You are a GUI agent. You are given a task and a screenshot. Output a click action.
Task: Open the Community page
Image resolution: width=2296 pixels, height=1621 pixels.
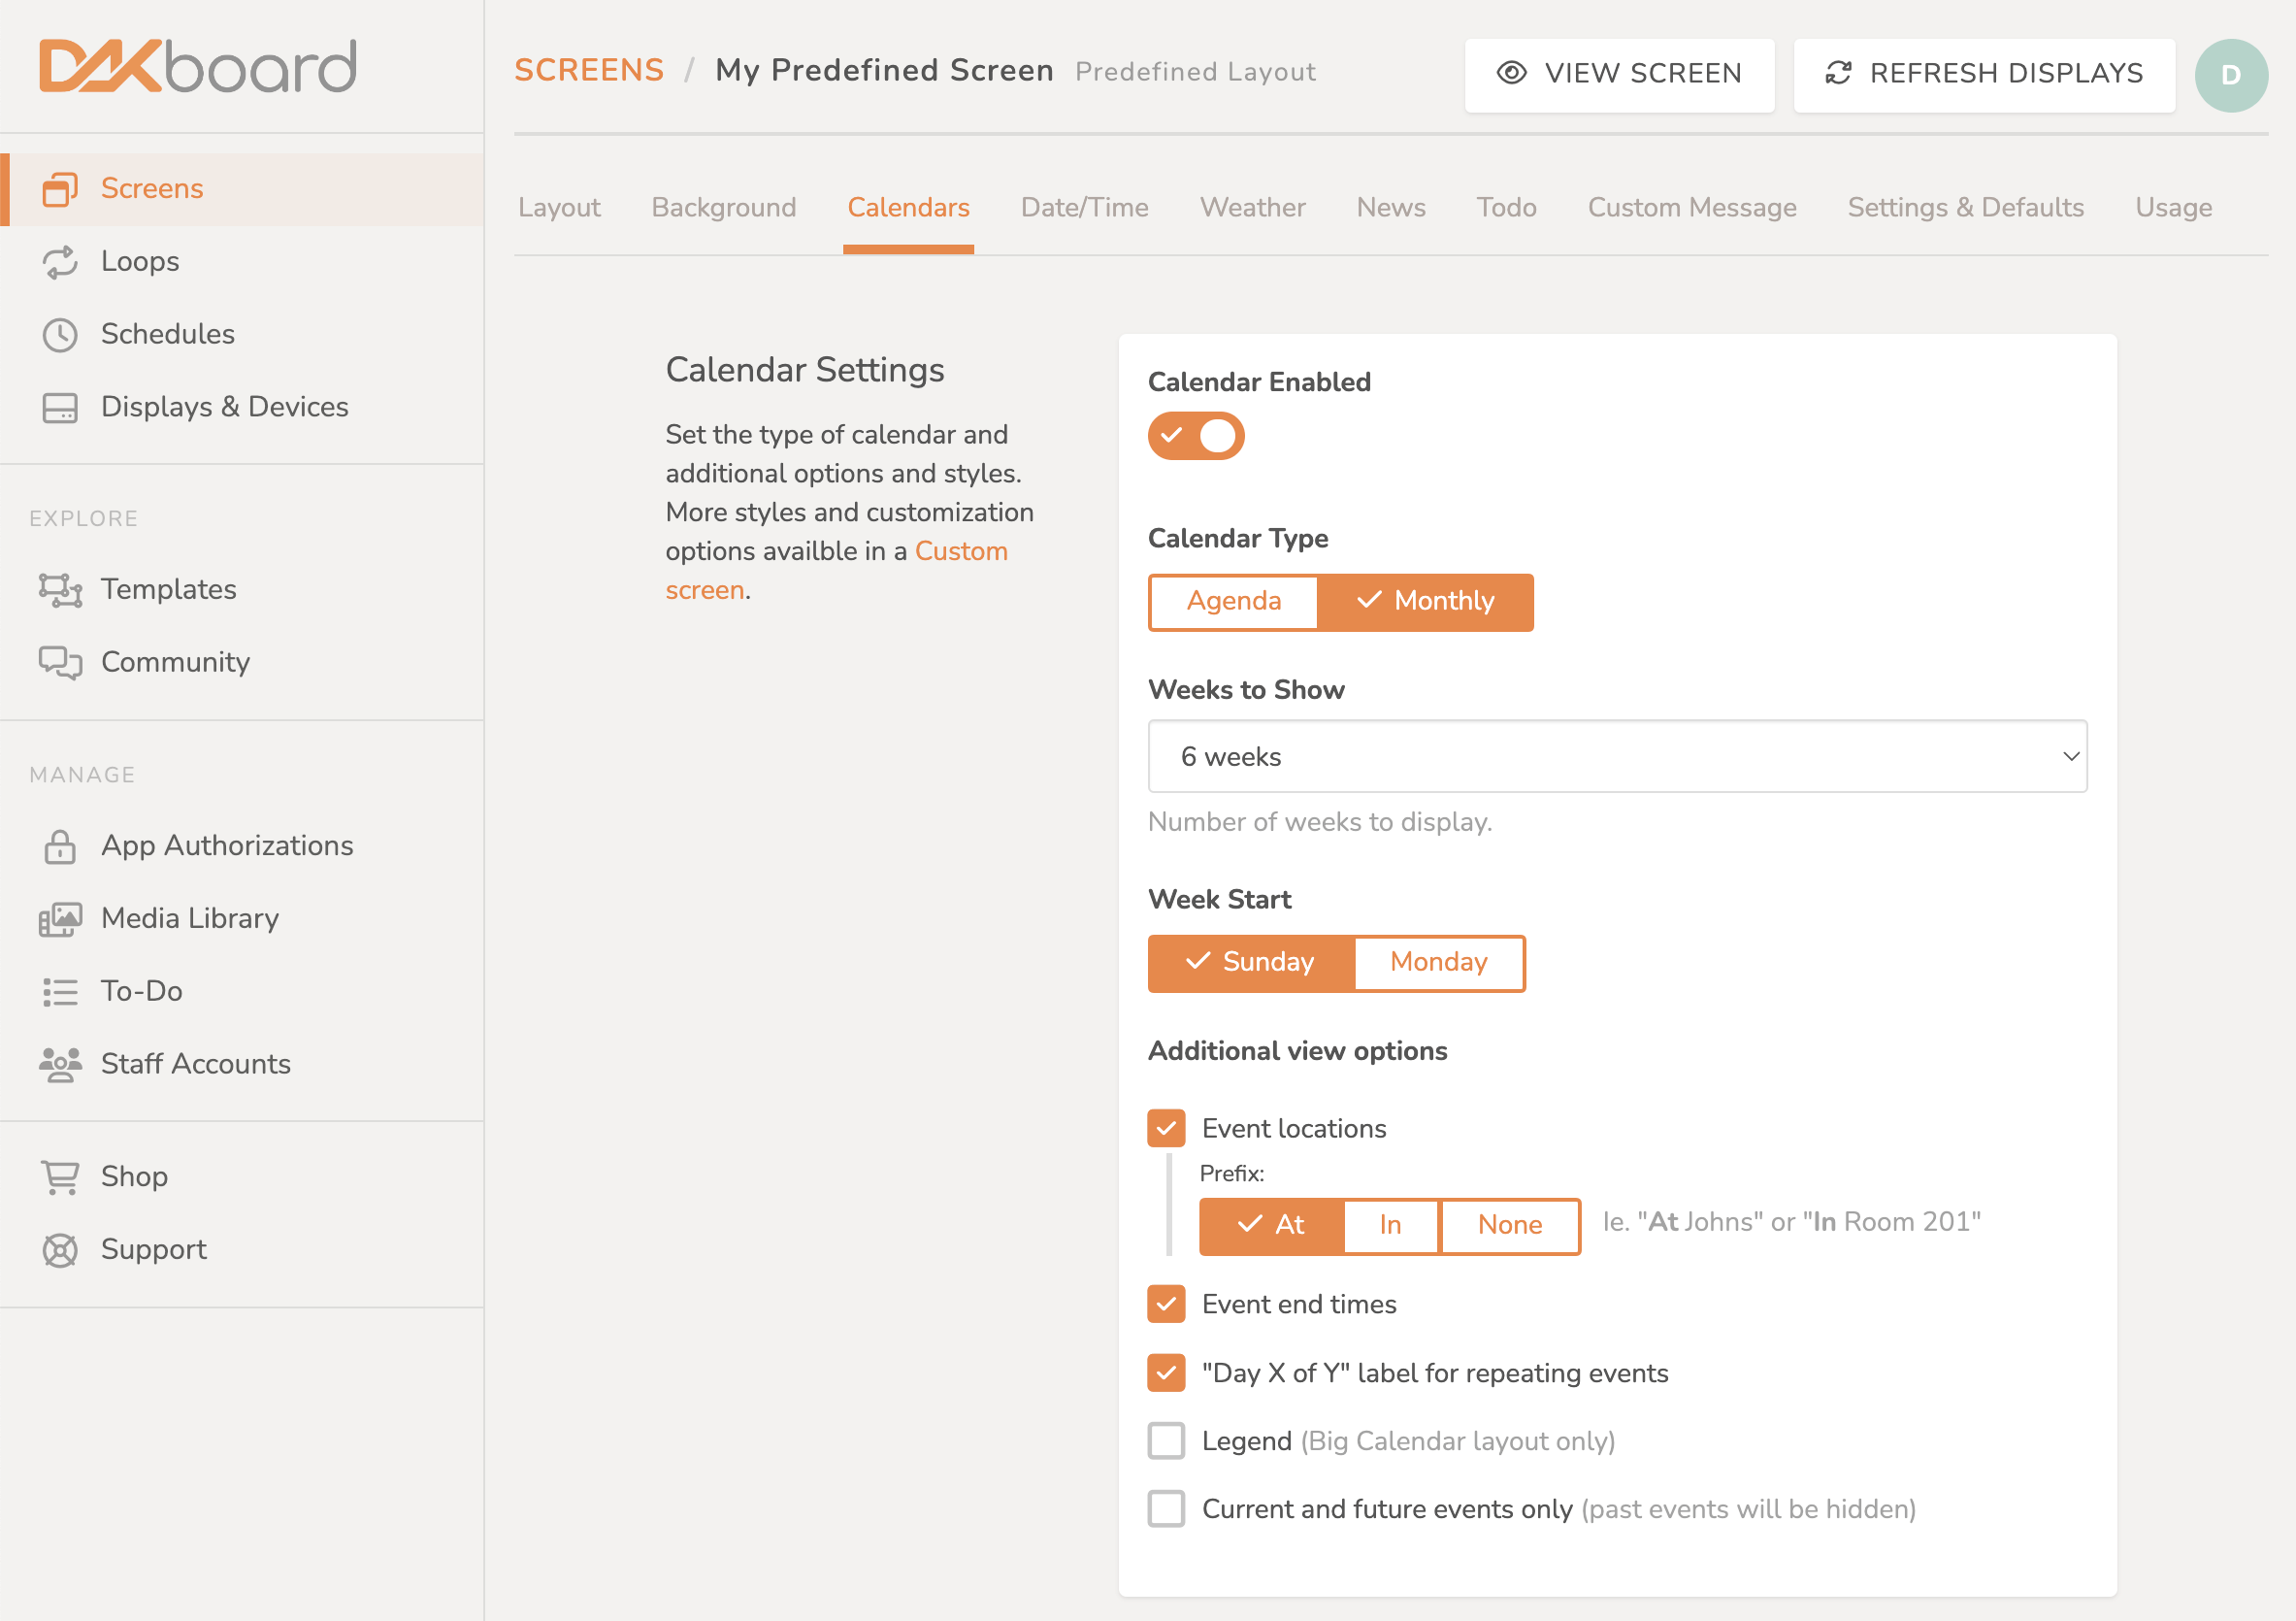(174, 662)
